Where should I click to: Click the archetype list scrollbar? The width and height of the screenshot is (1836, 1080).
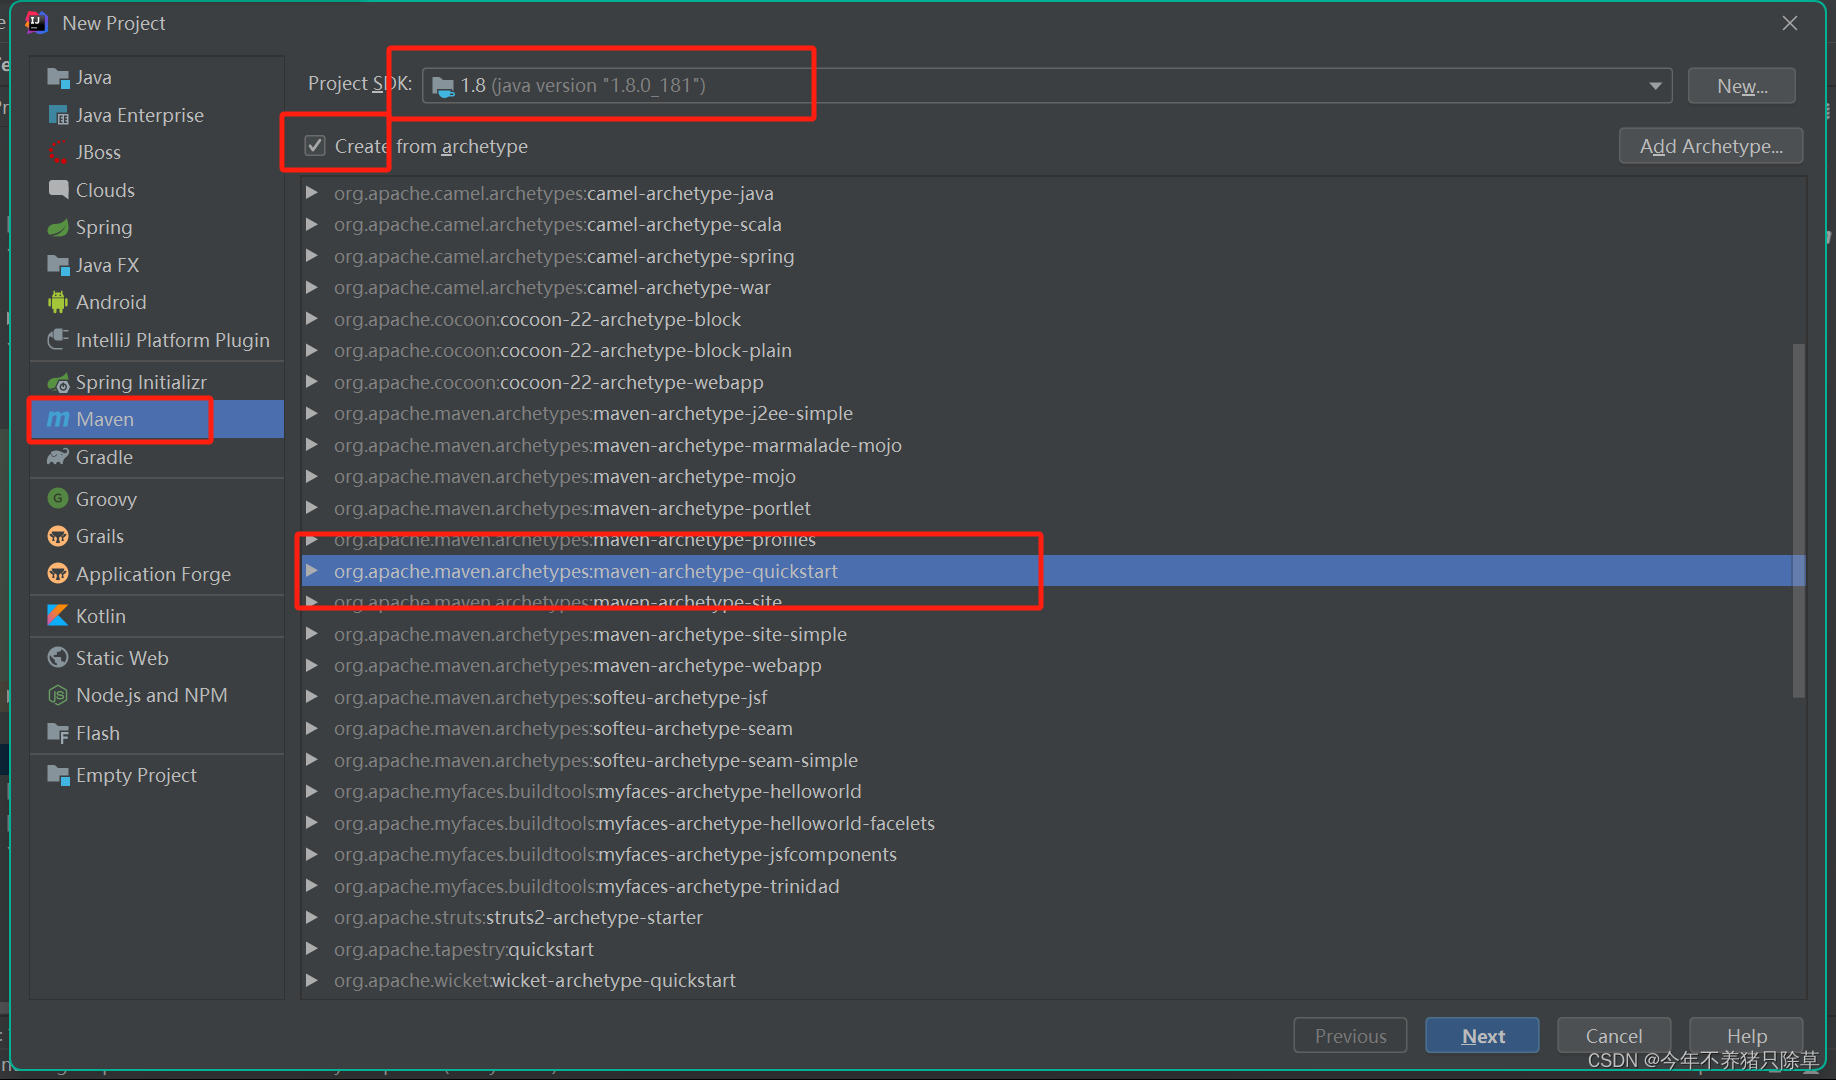[1798, 520]
